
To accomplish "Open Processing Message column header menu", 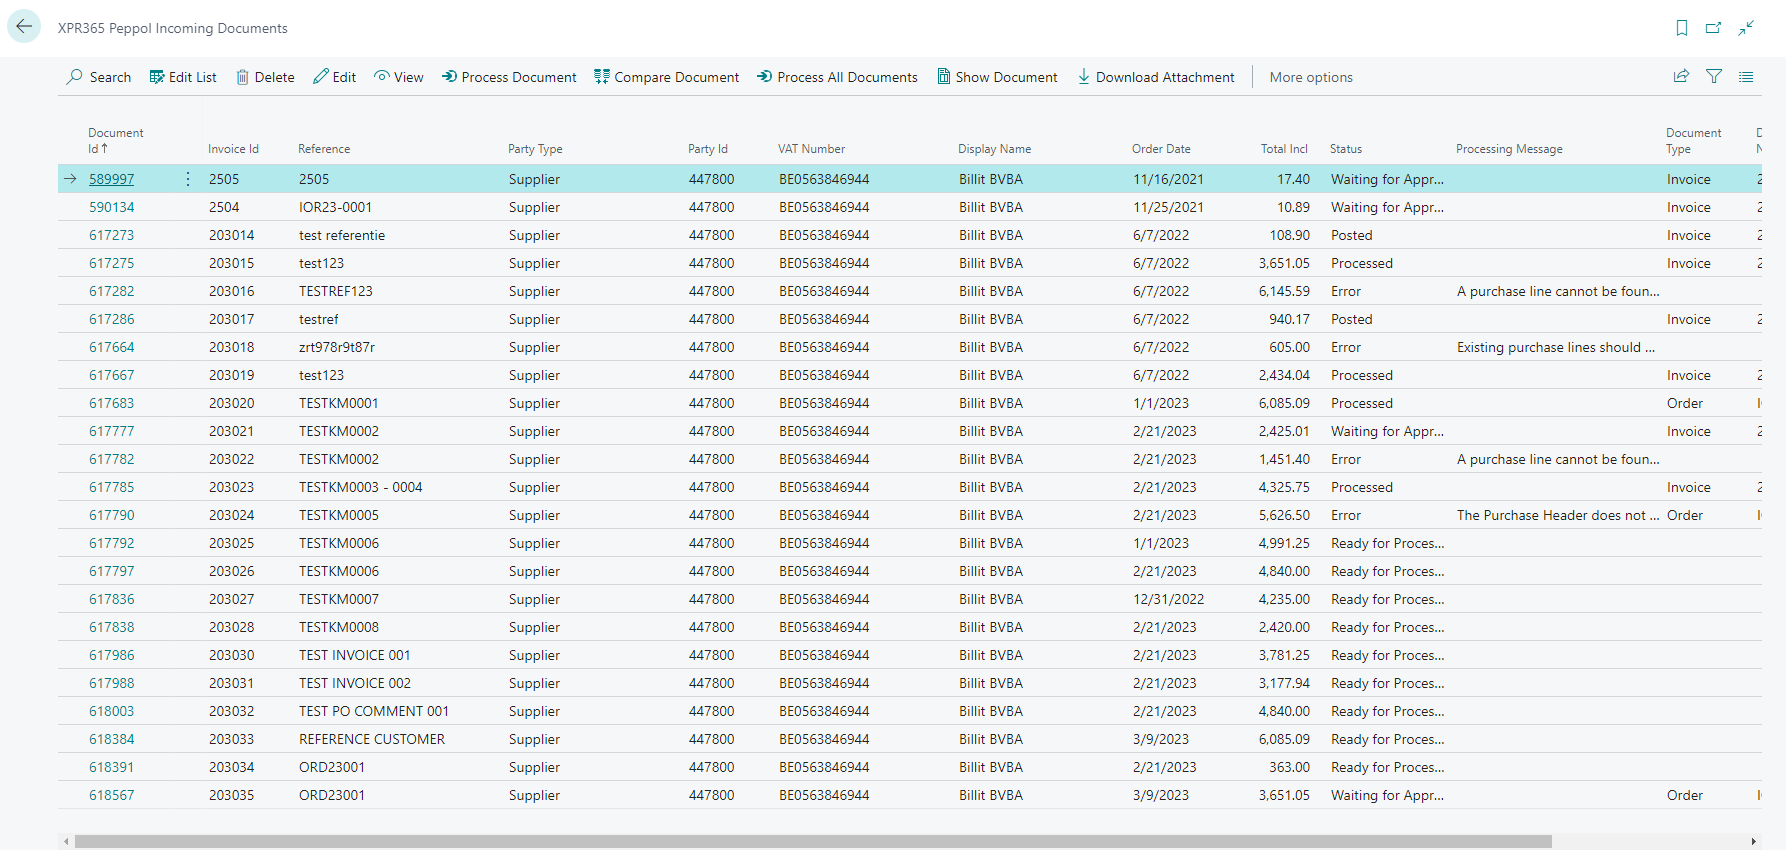I will click(1509, 149).
